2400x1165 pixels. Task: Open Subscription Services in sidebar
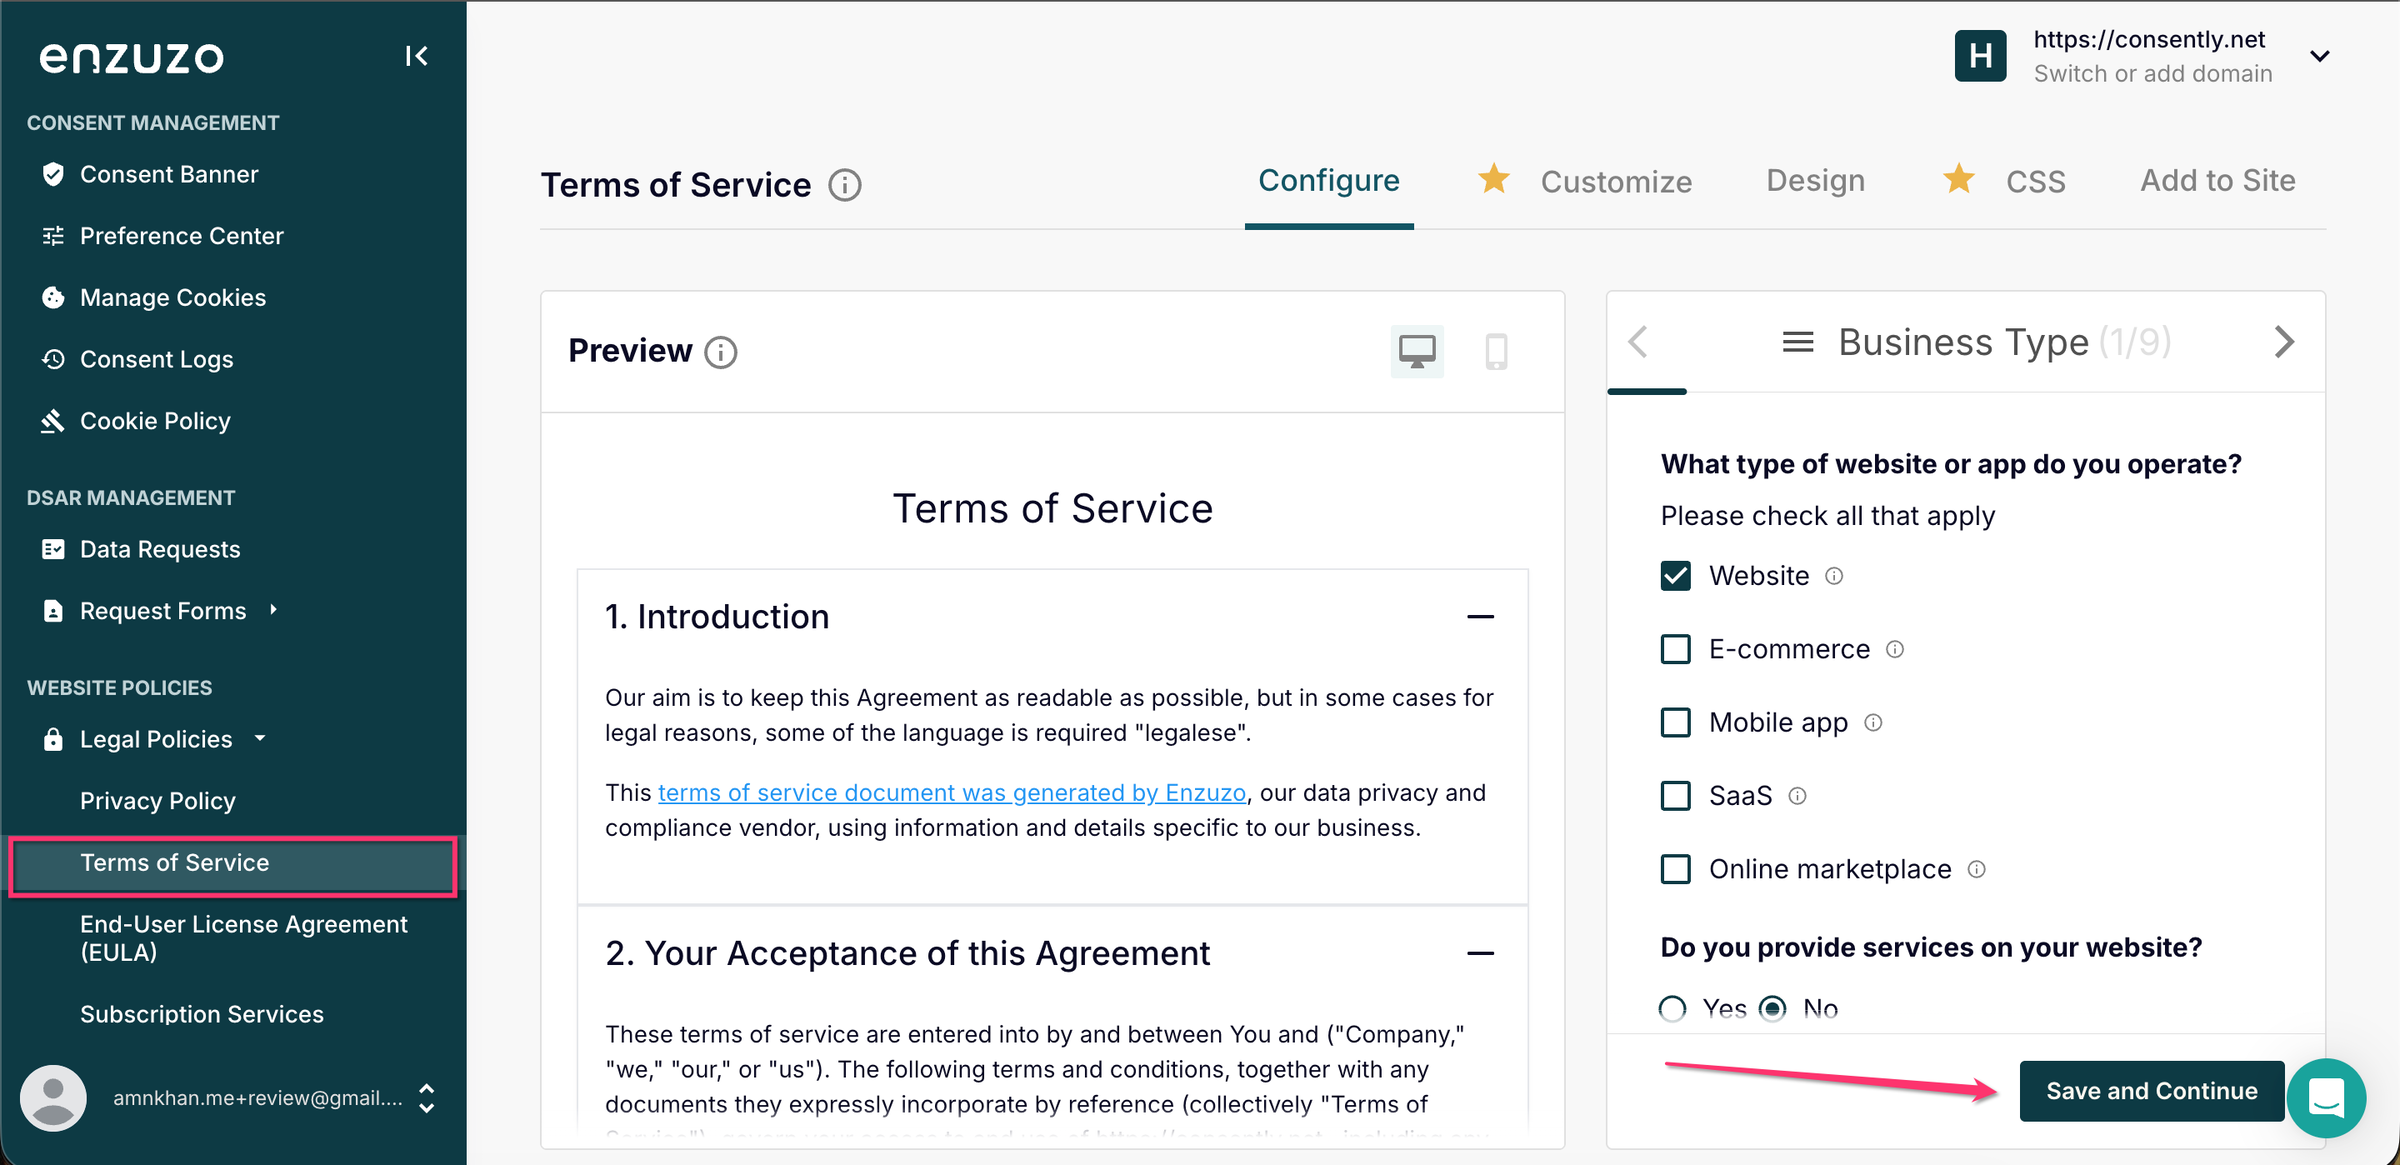click(x=202, y=1014)
